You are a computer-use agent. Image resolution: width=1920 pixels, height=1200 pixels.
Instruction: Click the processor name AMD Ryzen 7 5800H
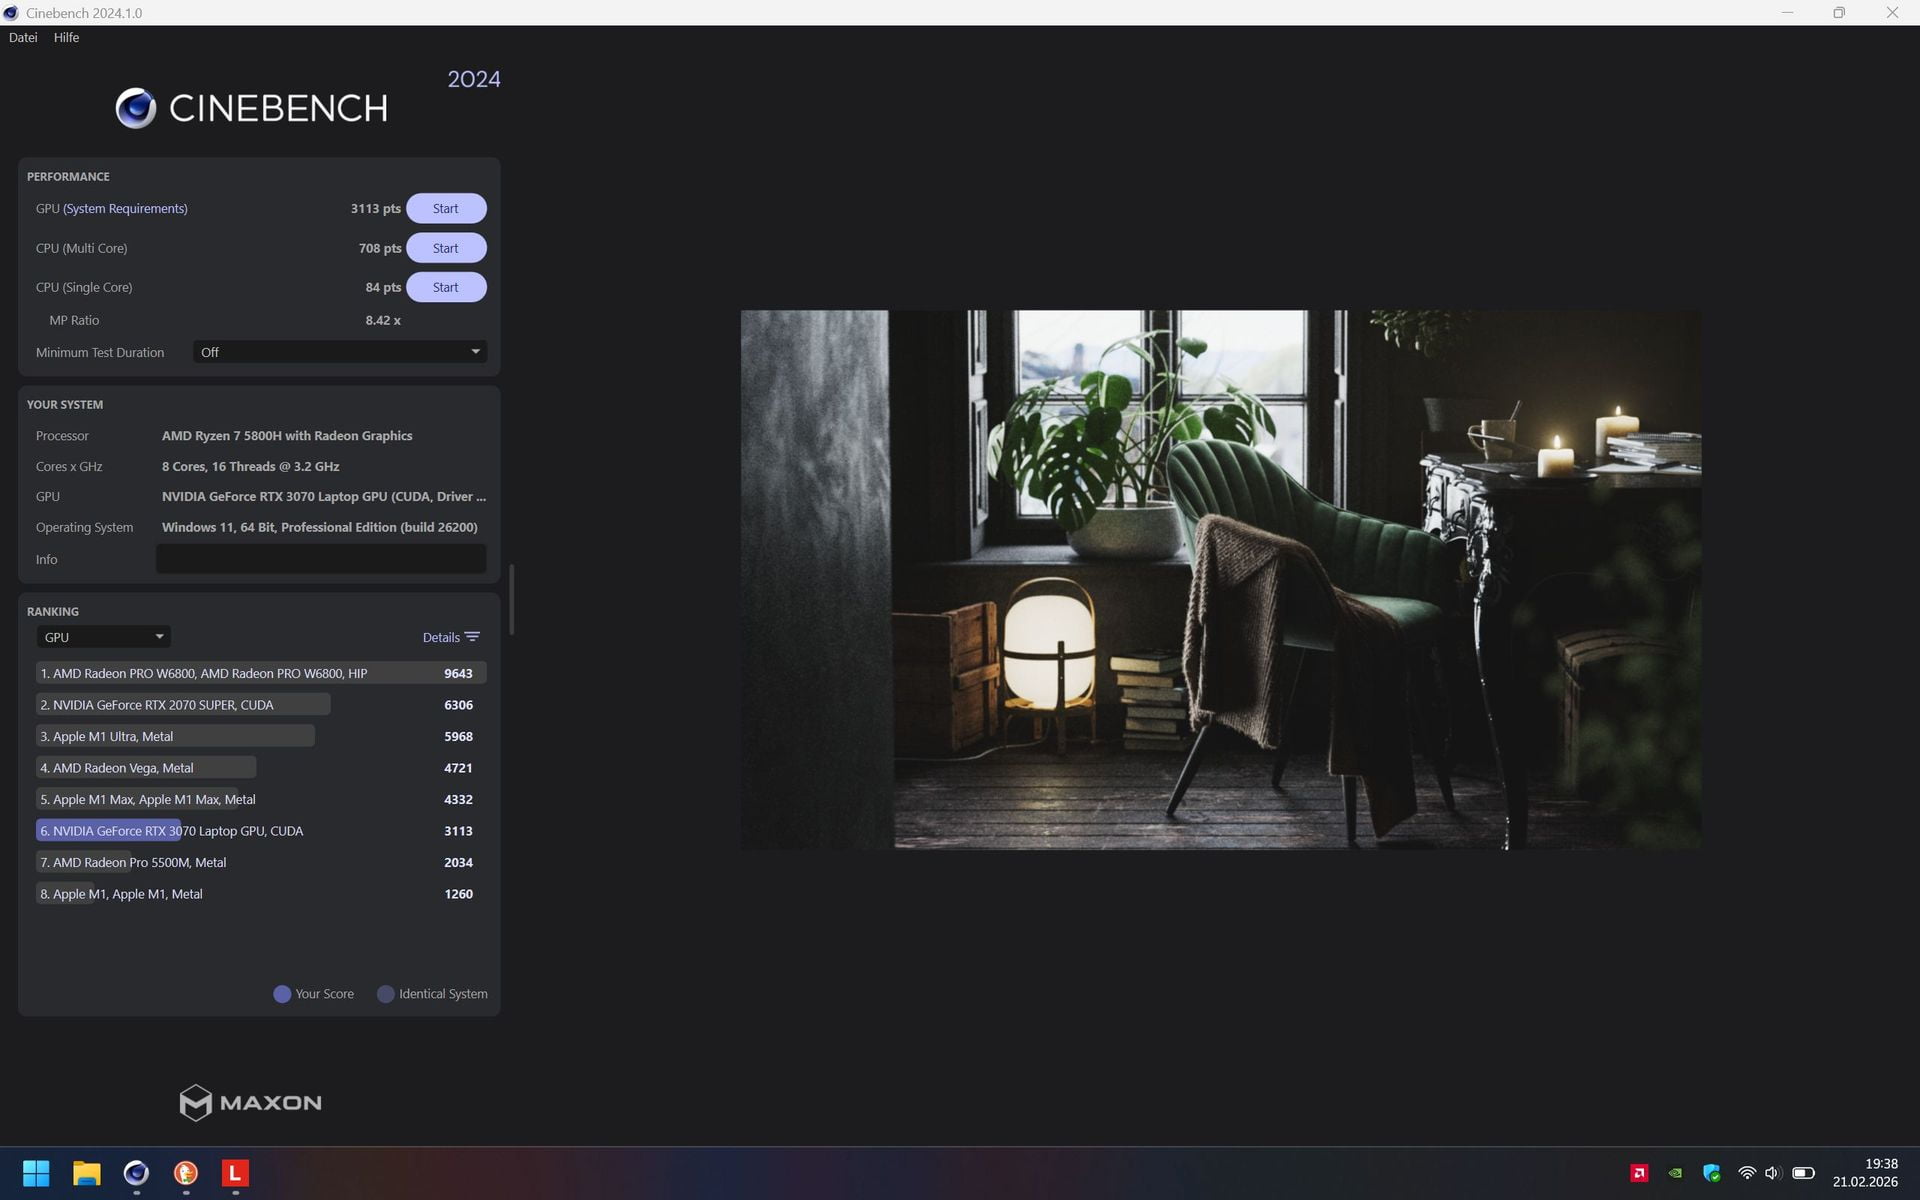pos(287,436)
